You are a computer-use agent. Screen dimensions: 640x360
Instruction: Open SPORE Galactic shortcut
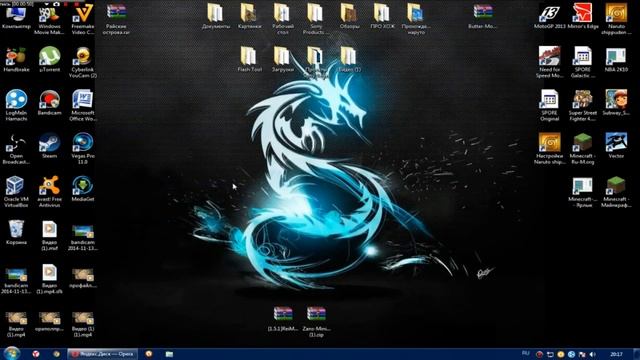point(582,63)
